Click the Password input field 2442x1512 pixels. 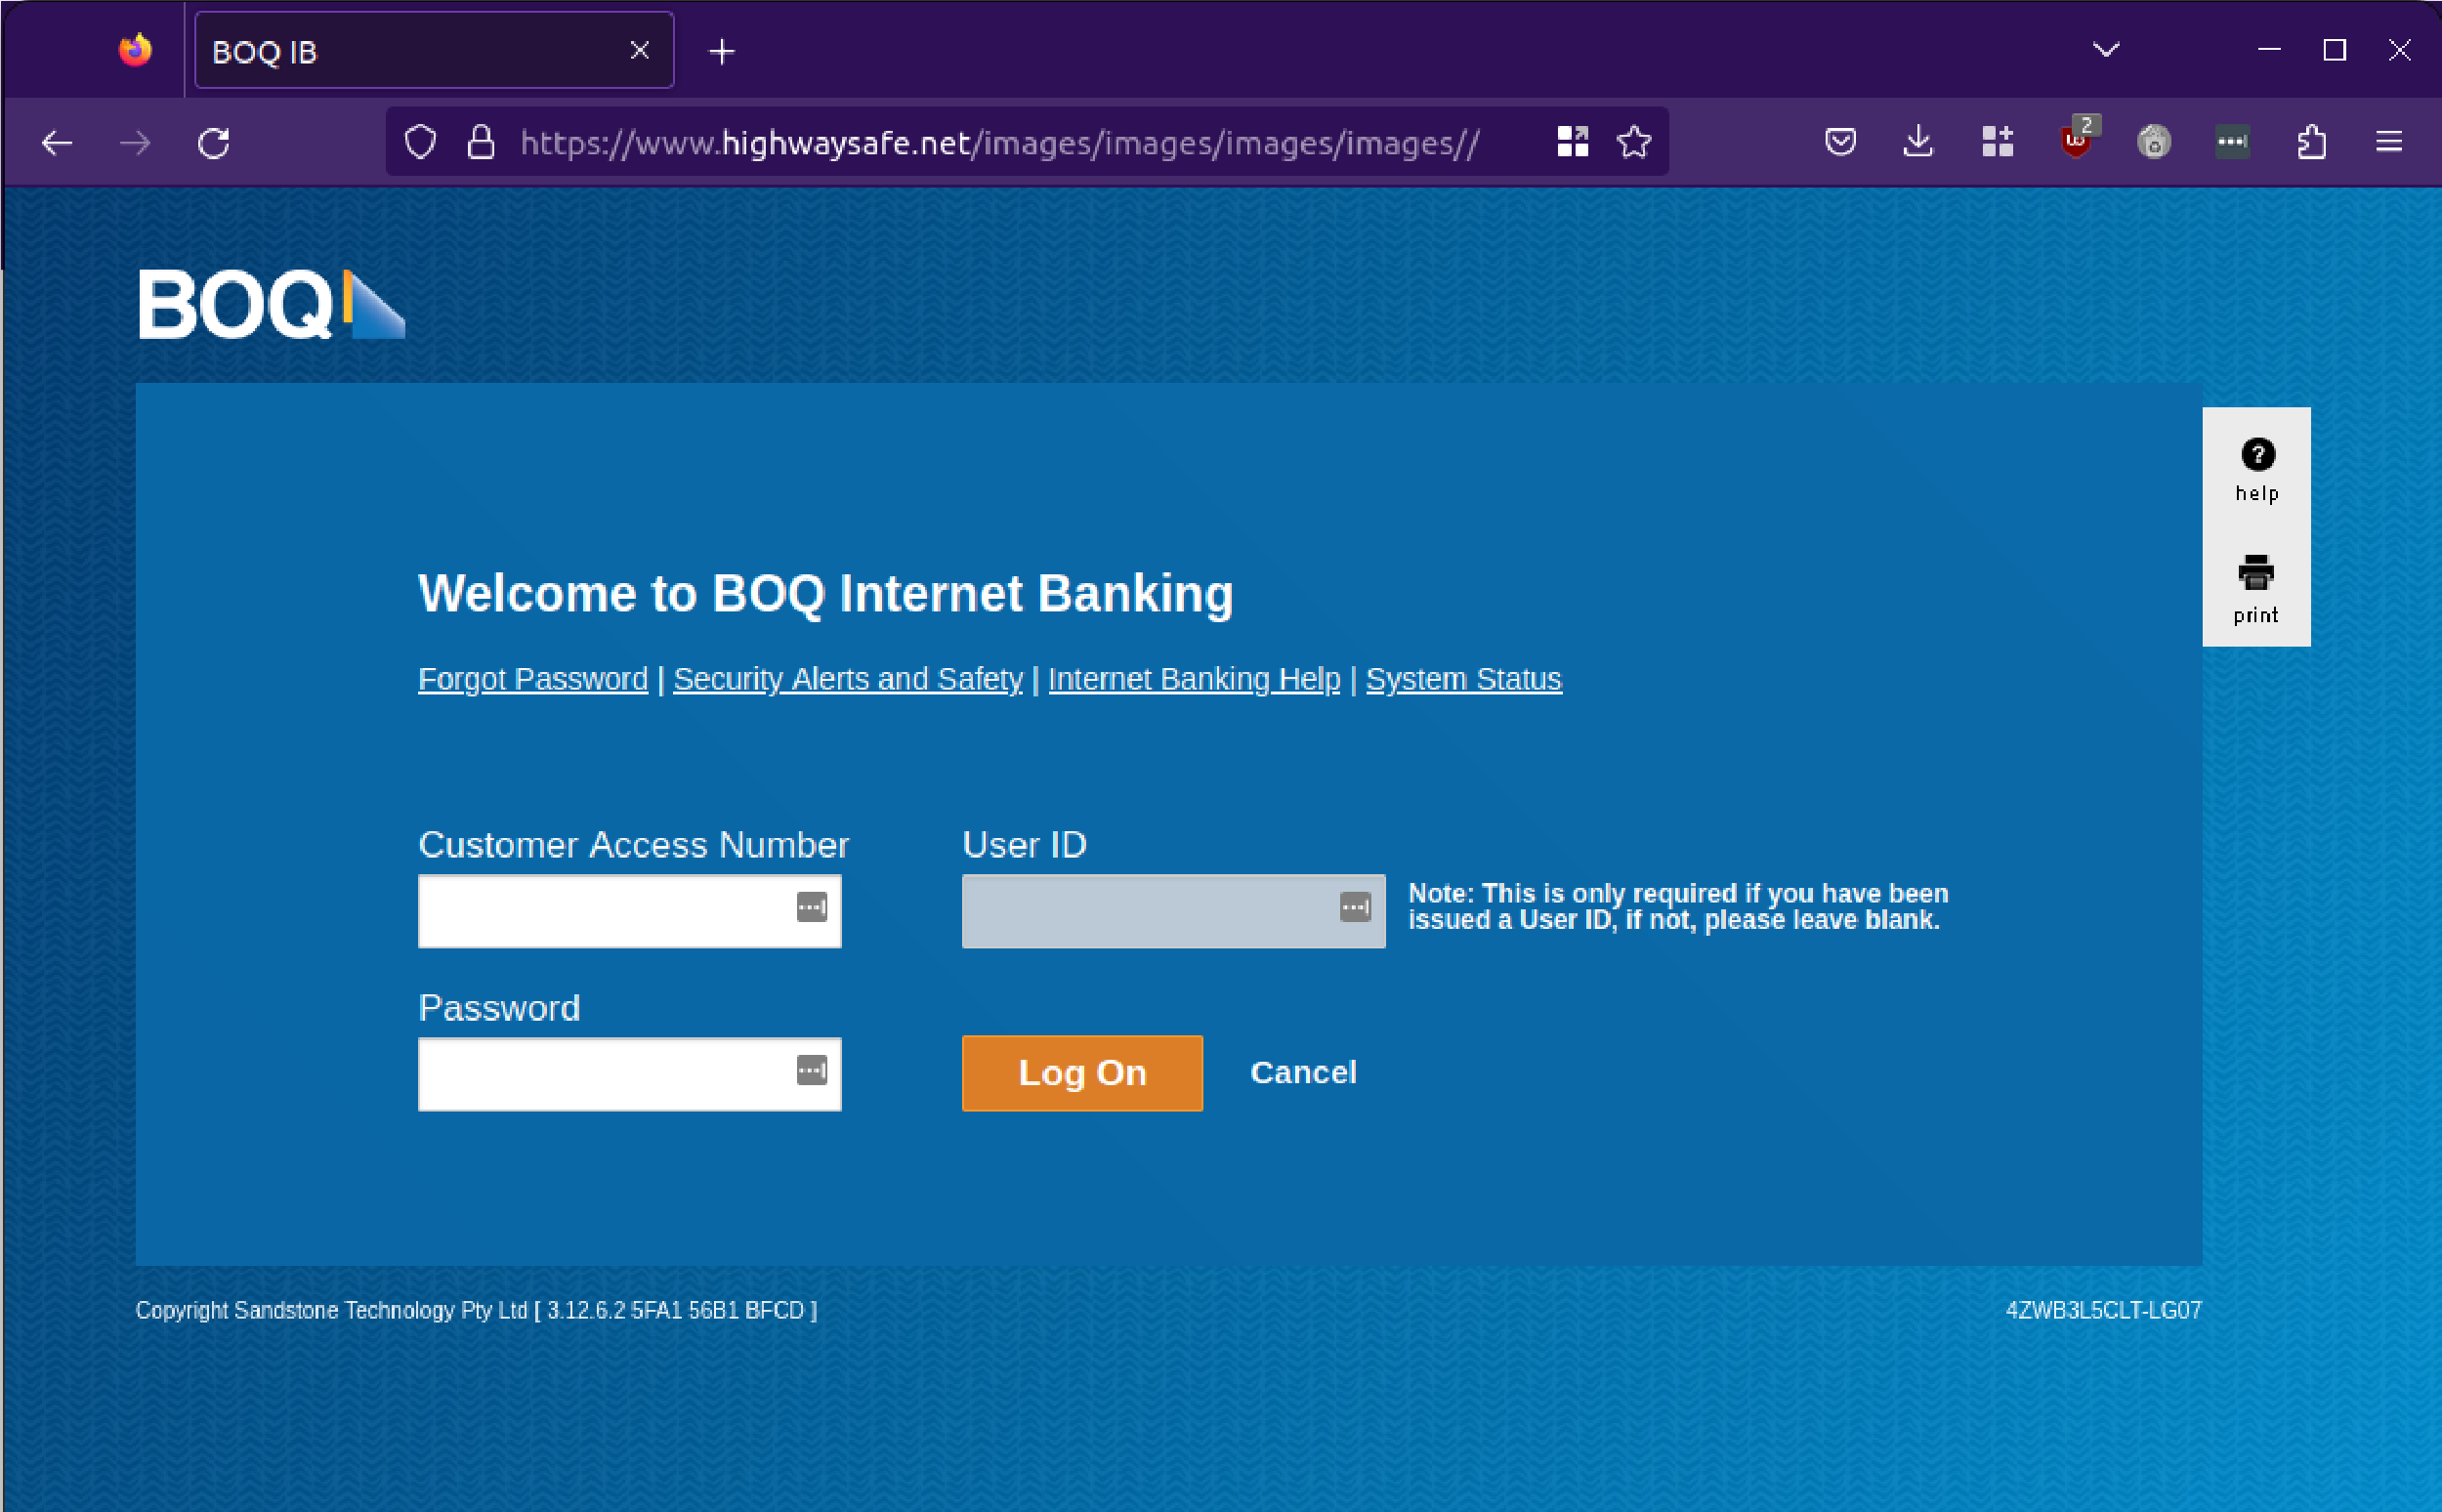[x=630, y=1072]
